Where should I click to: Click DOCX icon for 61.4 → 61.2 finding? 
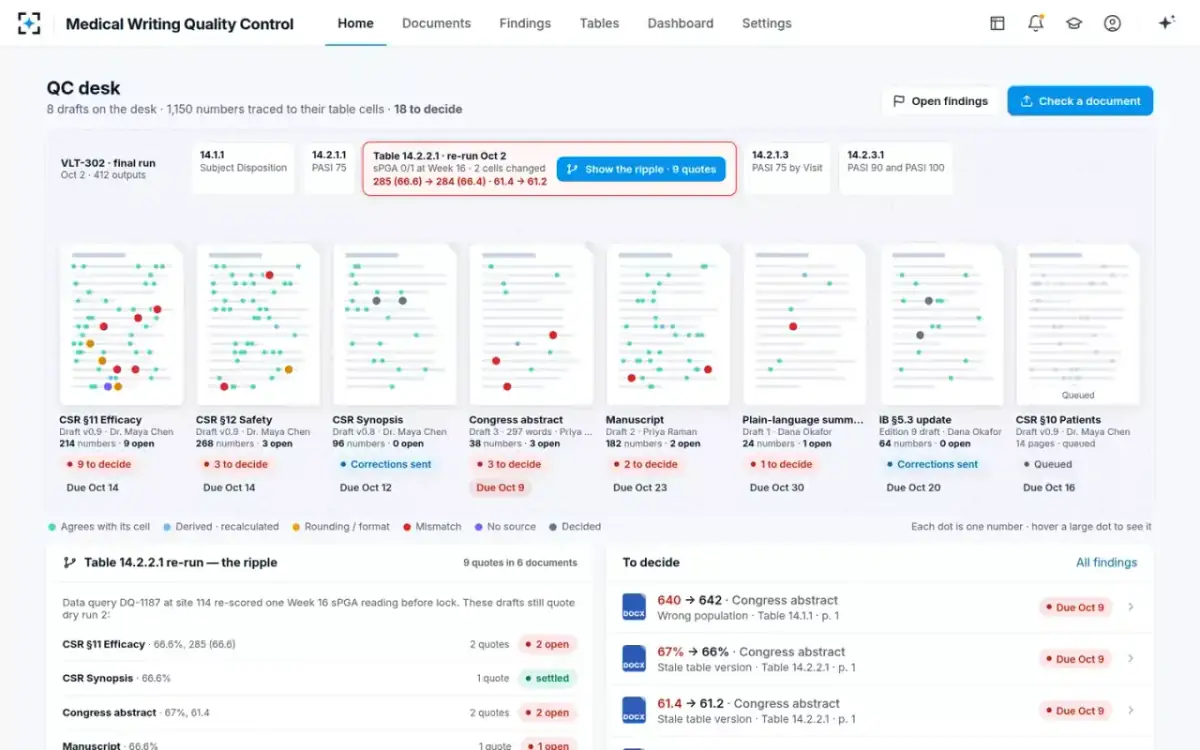click(x=634, y=710)
